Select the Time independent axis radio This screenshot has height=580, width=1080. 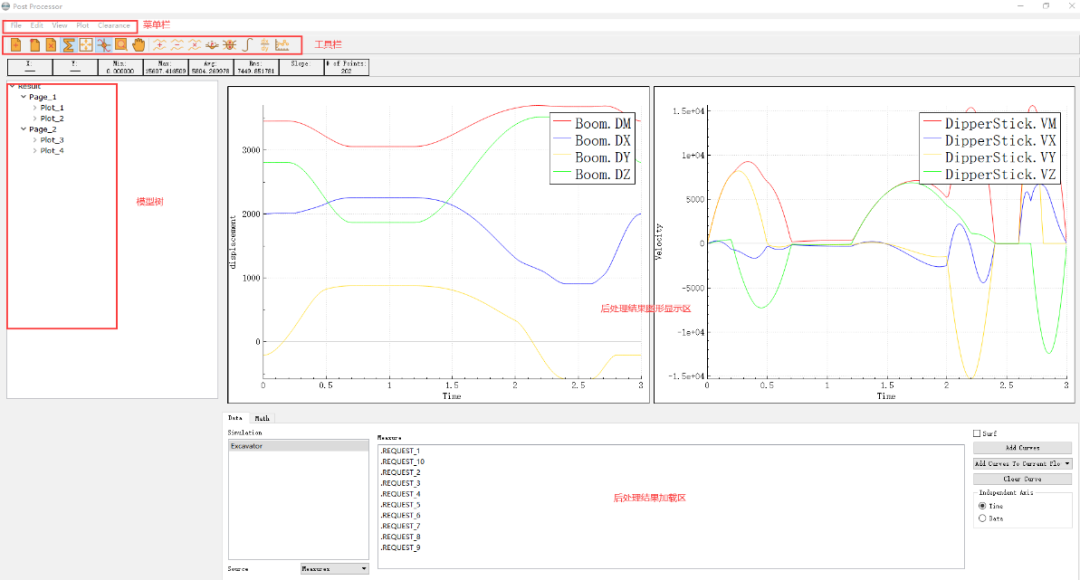tap(982, 506)
